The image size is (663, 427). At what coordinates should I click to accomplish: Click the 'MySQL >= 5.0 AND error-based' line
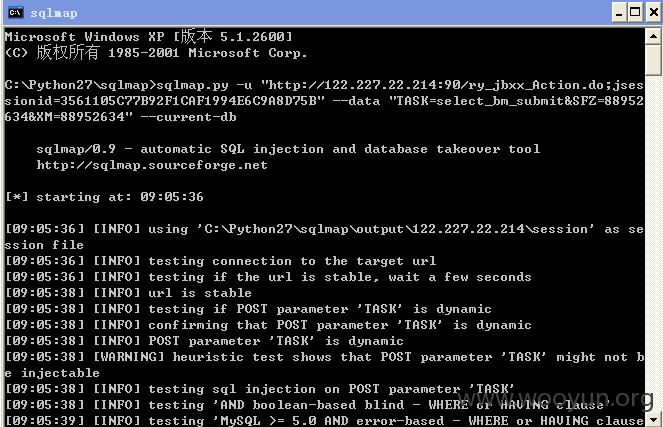click(x=325, y=421)
